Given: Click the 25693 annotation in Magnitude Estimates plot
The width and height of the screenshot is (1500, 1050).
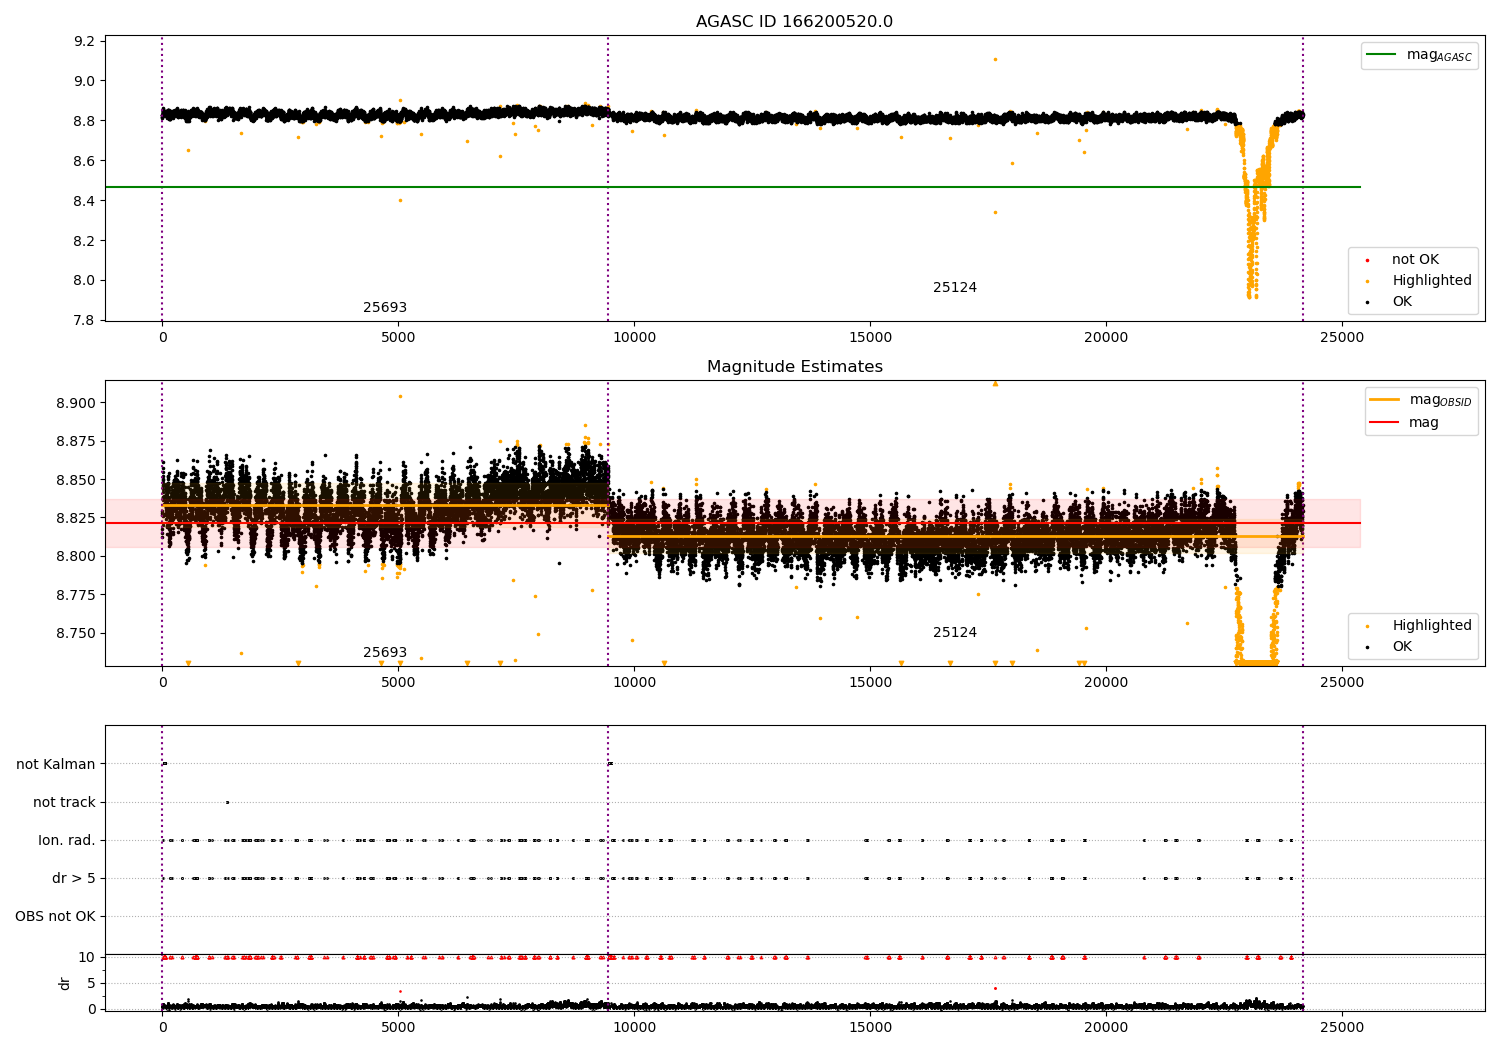Looking at the screenshot, I should [385, 653].
